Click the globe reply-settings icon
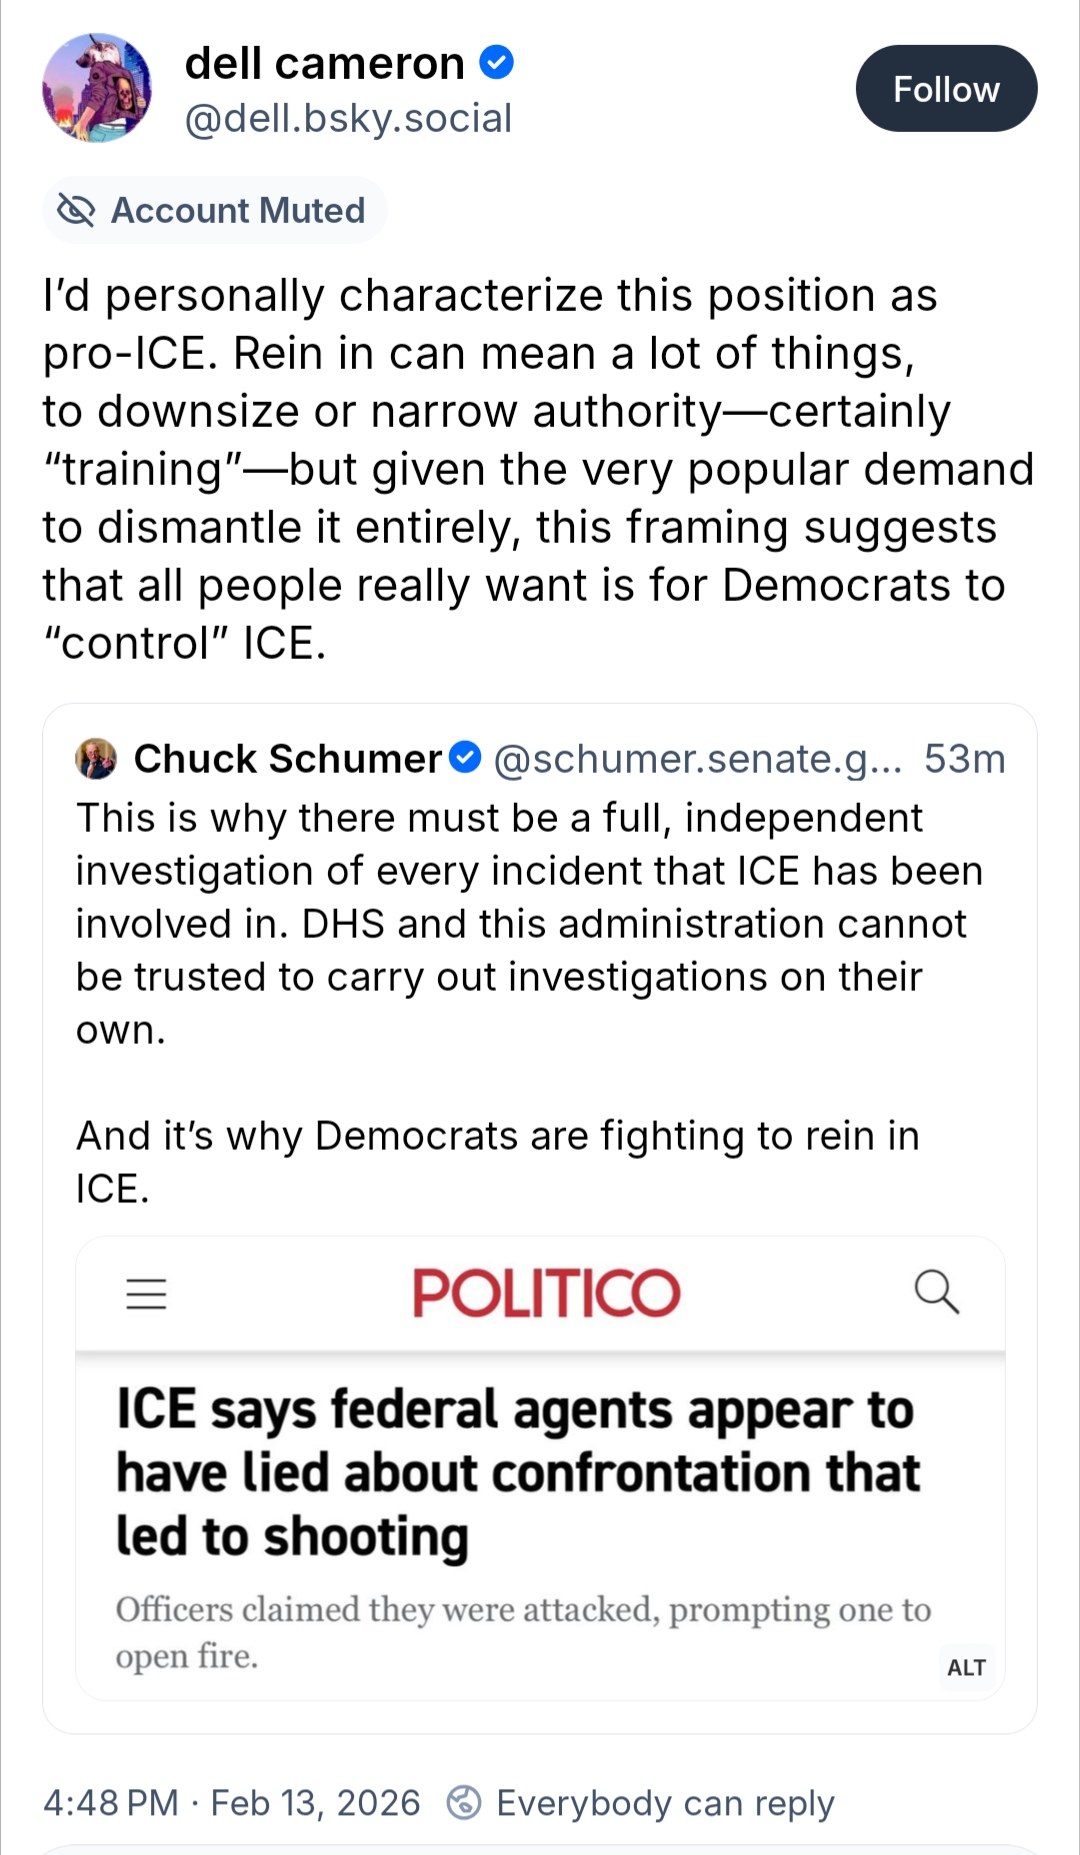 [x=464, y=1802]
